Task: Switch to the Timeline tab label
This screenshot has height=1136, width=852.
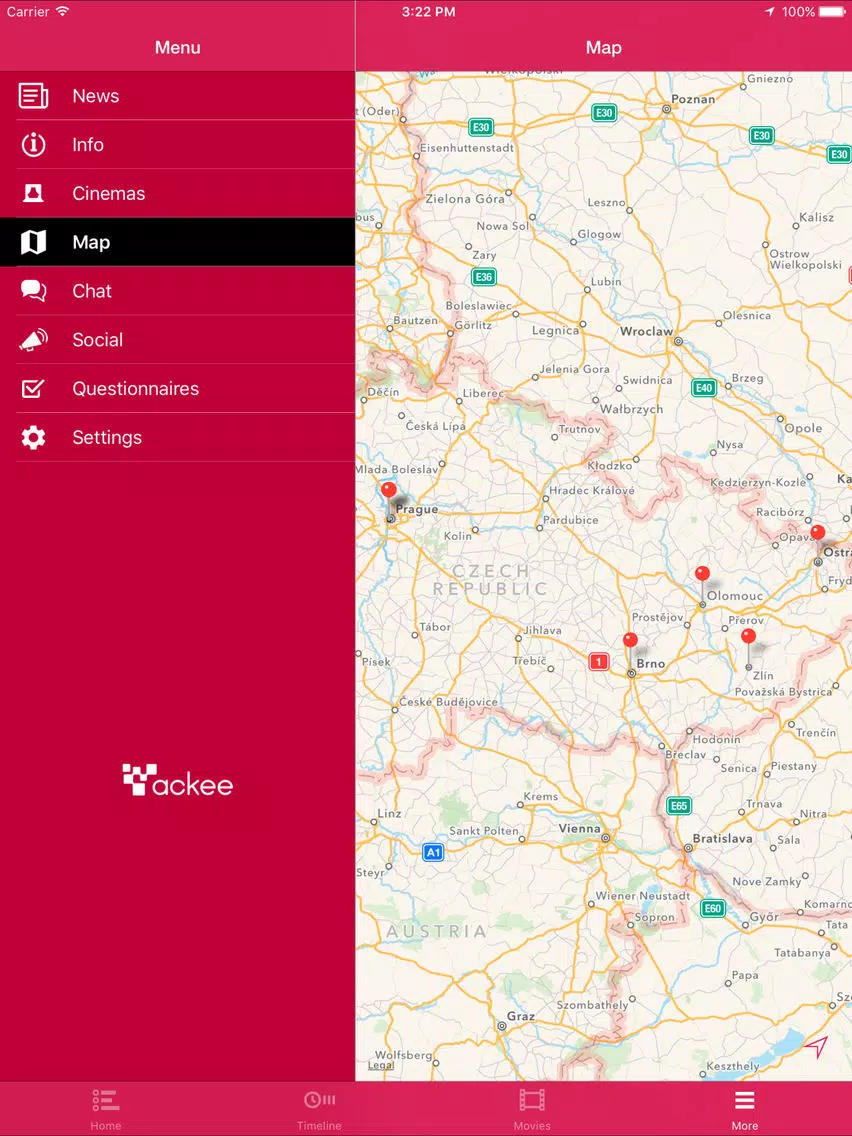Action: [319, 1126]
